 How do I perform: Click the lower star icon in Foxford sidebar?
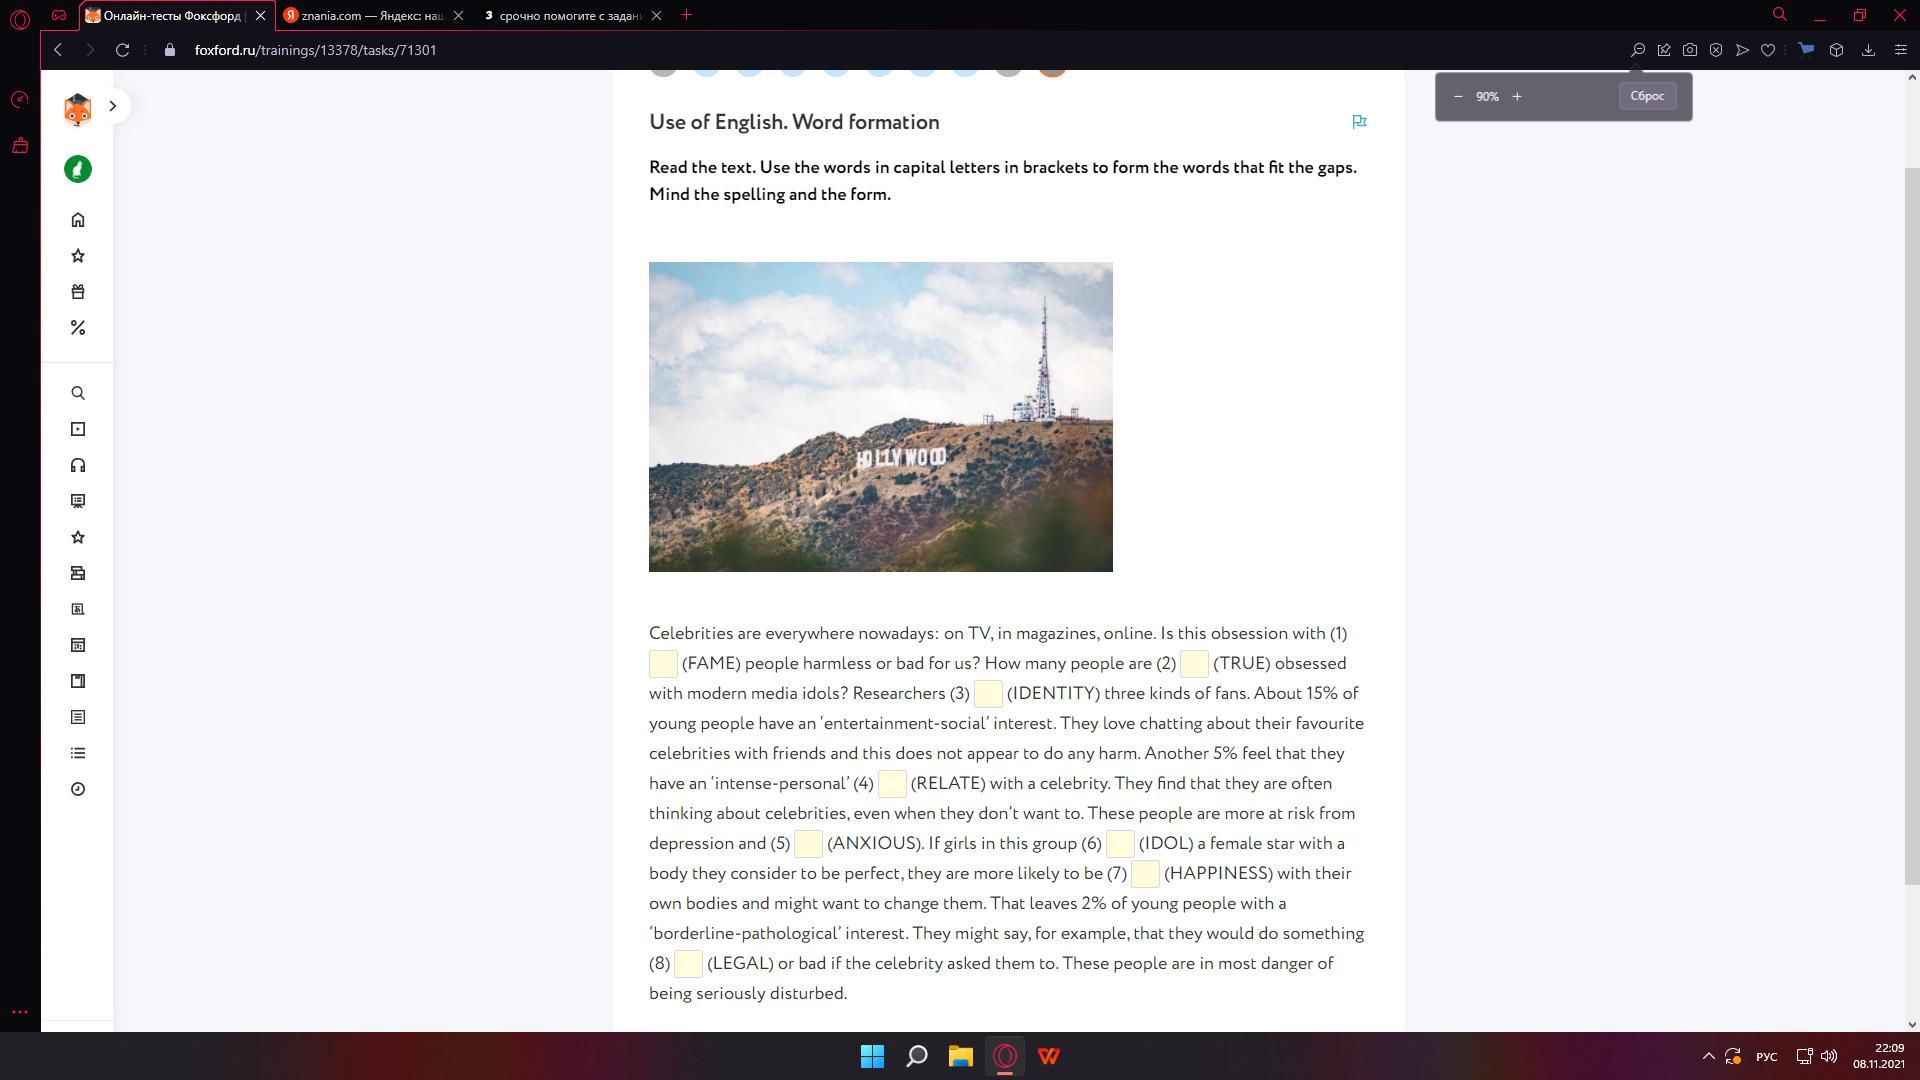tap(78, 537)
